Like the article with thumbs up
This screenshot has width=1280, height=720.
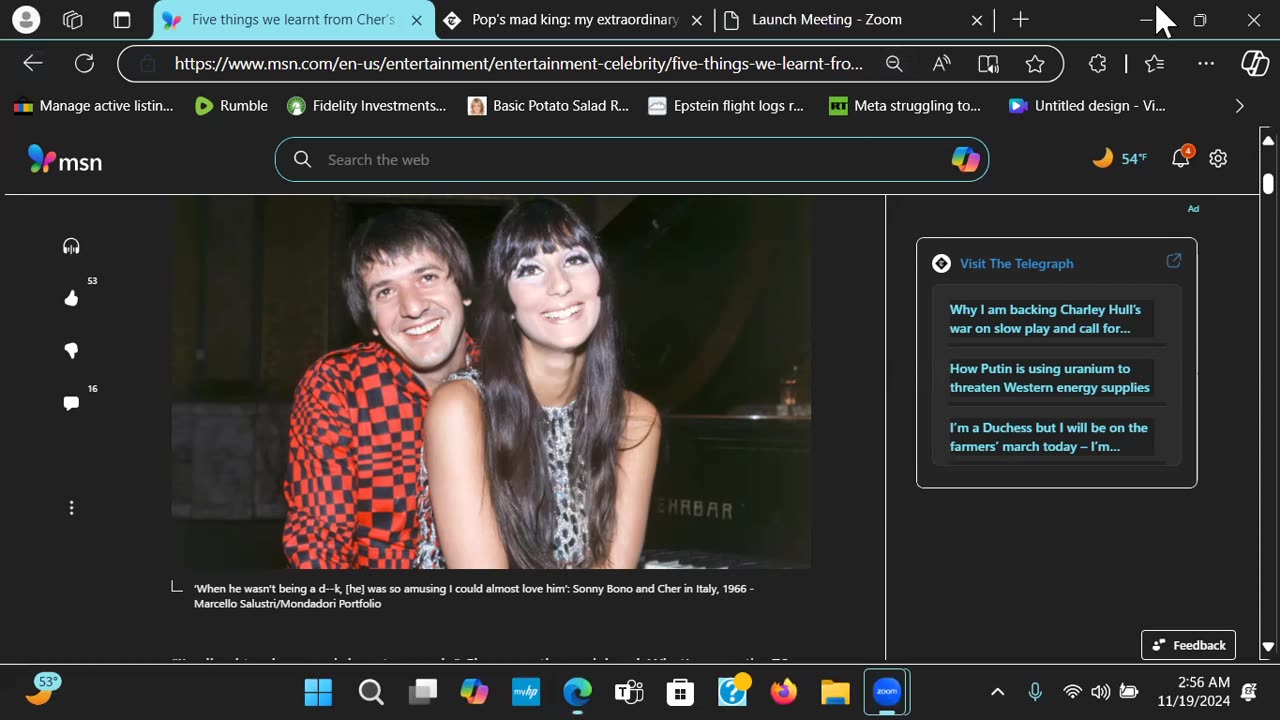tap(71, 298)
